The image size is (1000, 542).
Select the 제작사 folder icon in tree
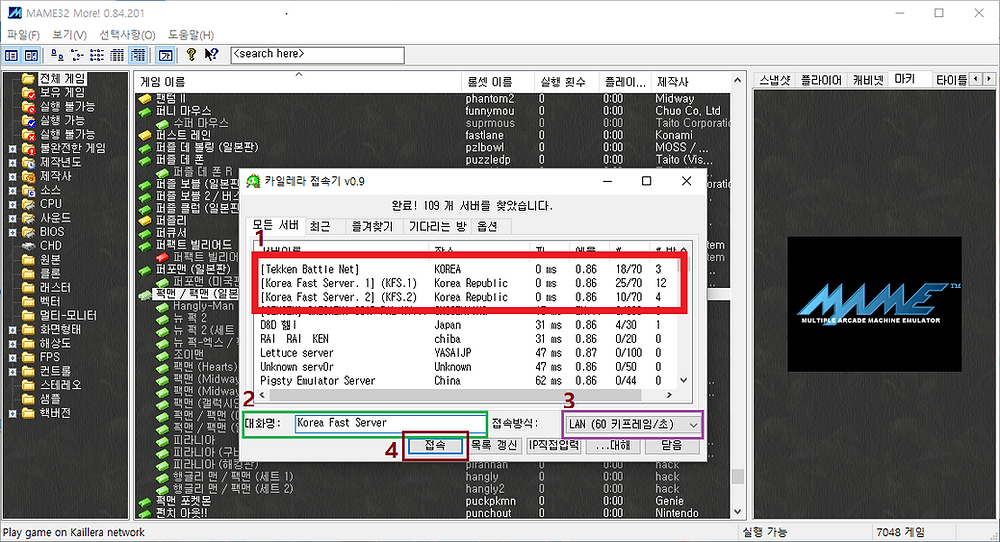pyautogui.click(x=27, y=177)
